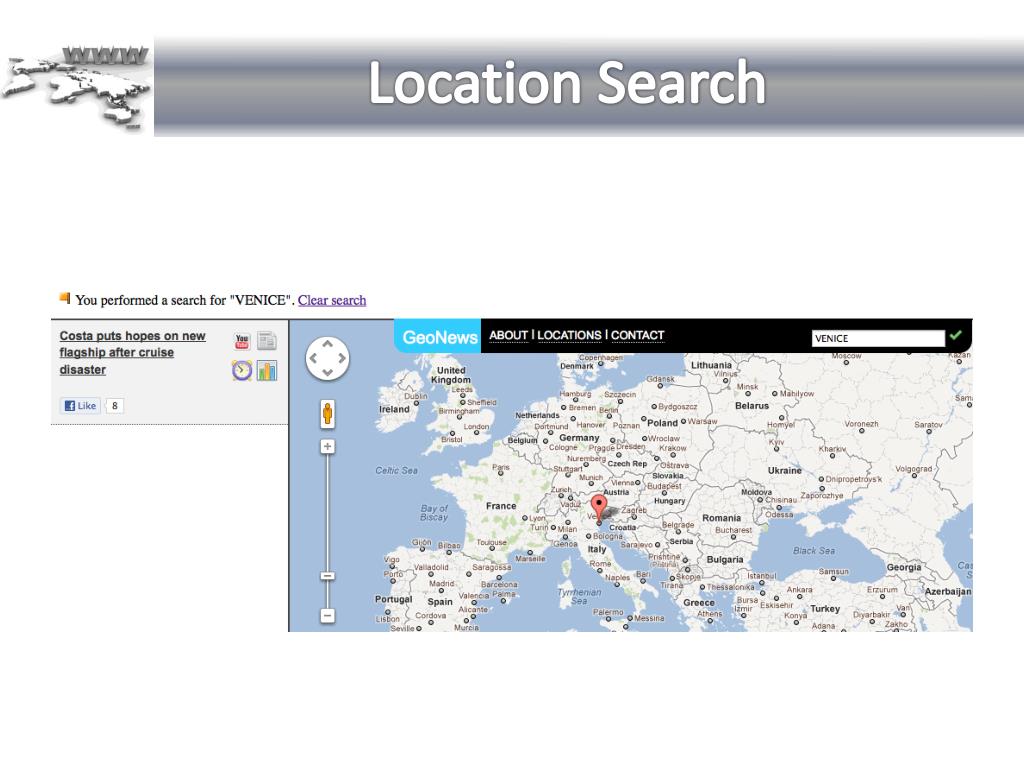Click the Like count showing 8
Screen dimensions: 1024x768
(x=114, y=406)
